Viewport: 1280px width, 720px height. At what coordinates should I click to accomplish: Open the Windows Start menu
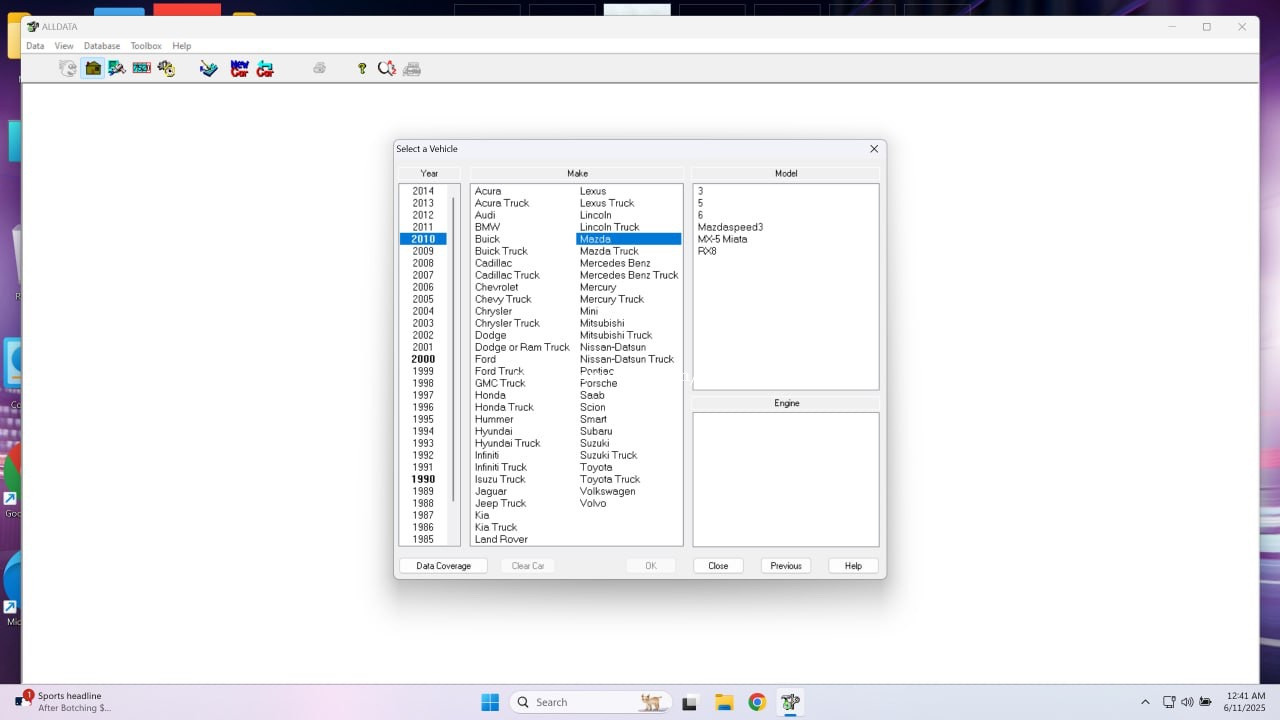pos(490,702)
